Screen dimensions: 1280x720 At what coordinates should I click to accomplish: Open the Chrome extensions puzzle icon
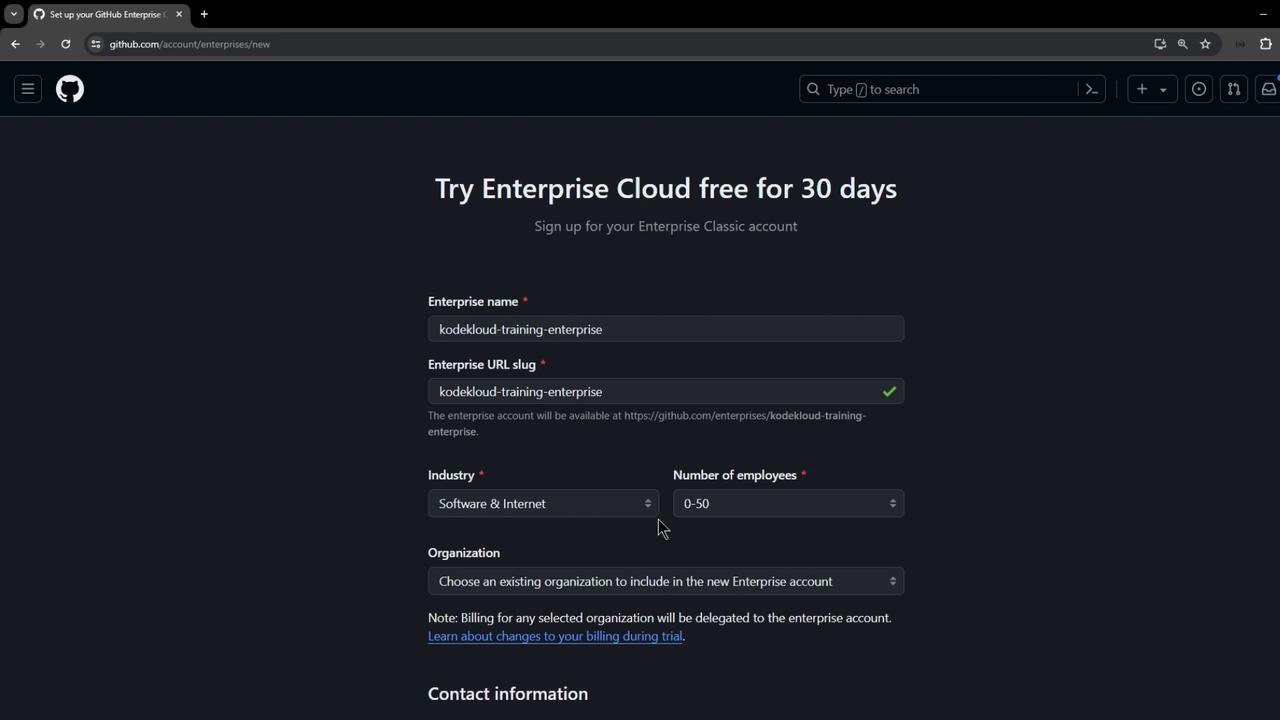(x=1265, y=44)
